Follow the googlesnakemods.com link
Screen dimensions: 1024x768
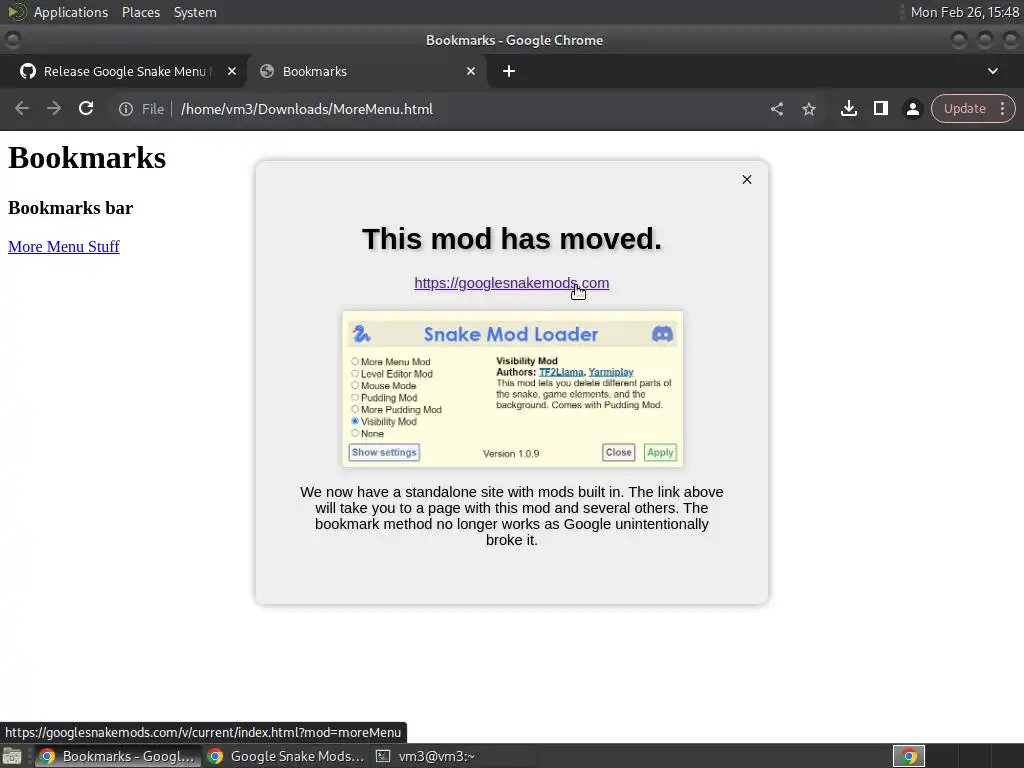click(511, 283)
